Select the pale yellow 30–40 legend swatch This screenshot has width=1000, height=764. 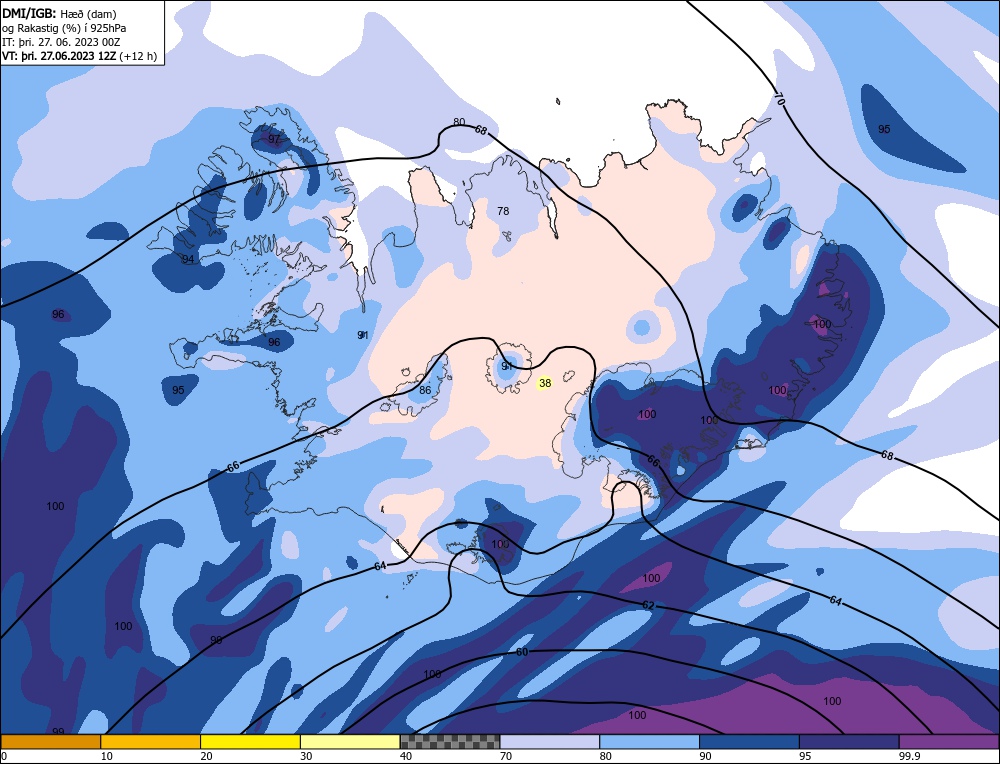[x=350, y=742]
